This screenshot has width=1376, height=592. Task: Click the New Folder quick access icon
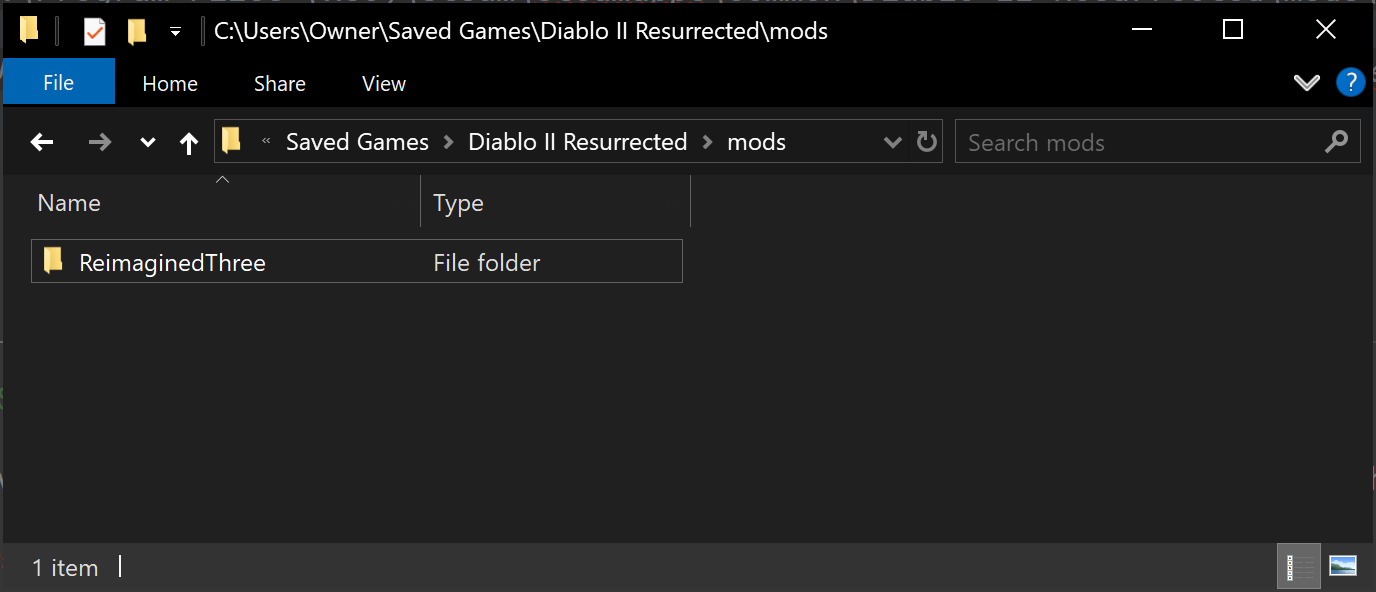137,31
